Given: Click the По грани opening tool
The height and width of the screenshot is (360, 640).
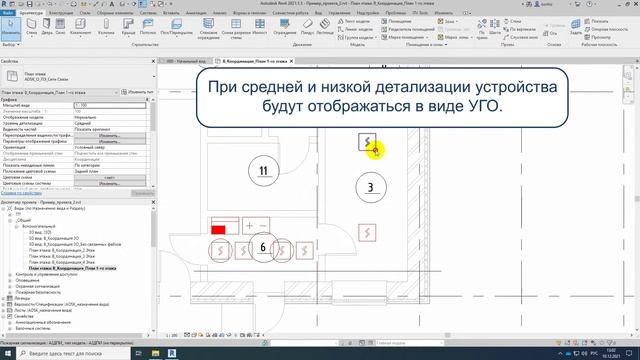Looking at the screenshot, I should pyautogui.click(x=482, y=29).
